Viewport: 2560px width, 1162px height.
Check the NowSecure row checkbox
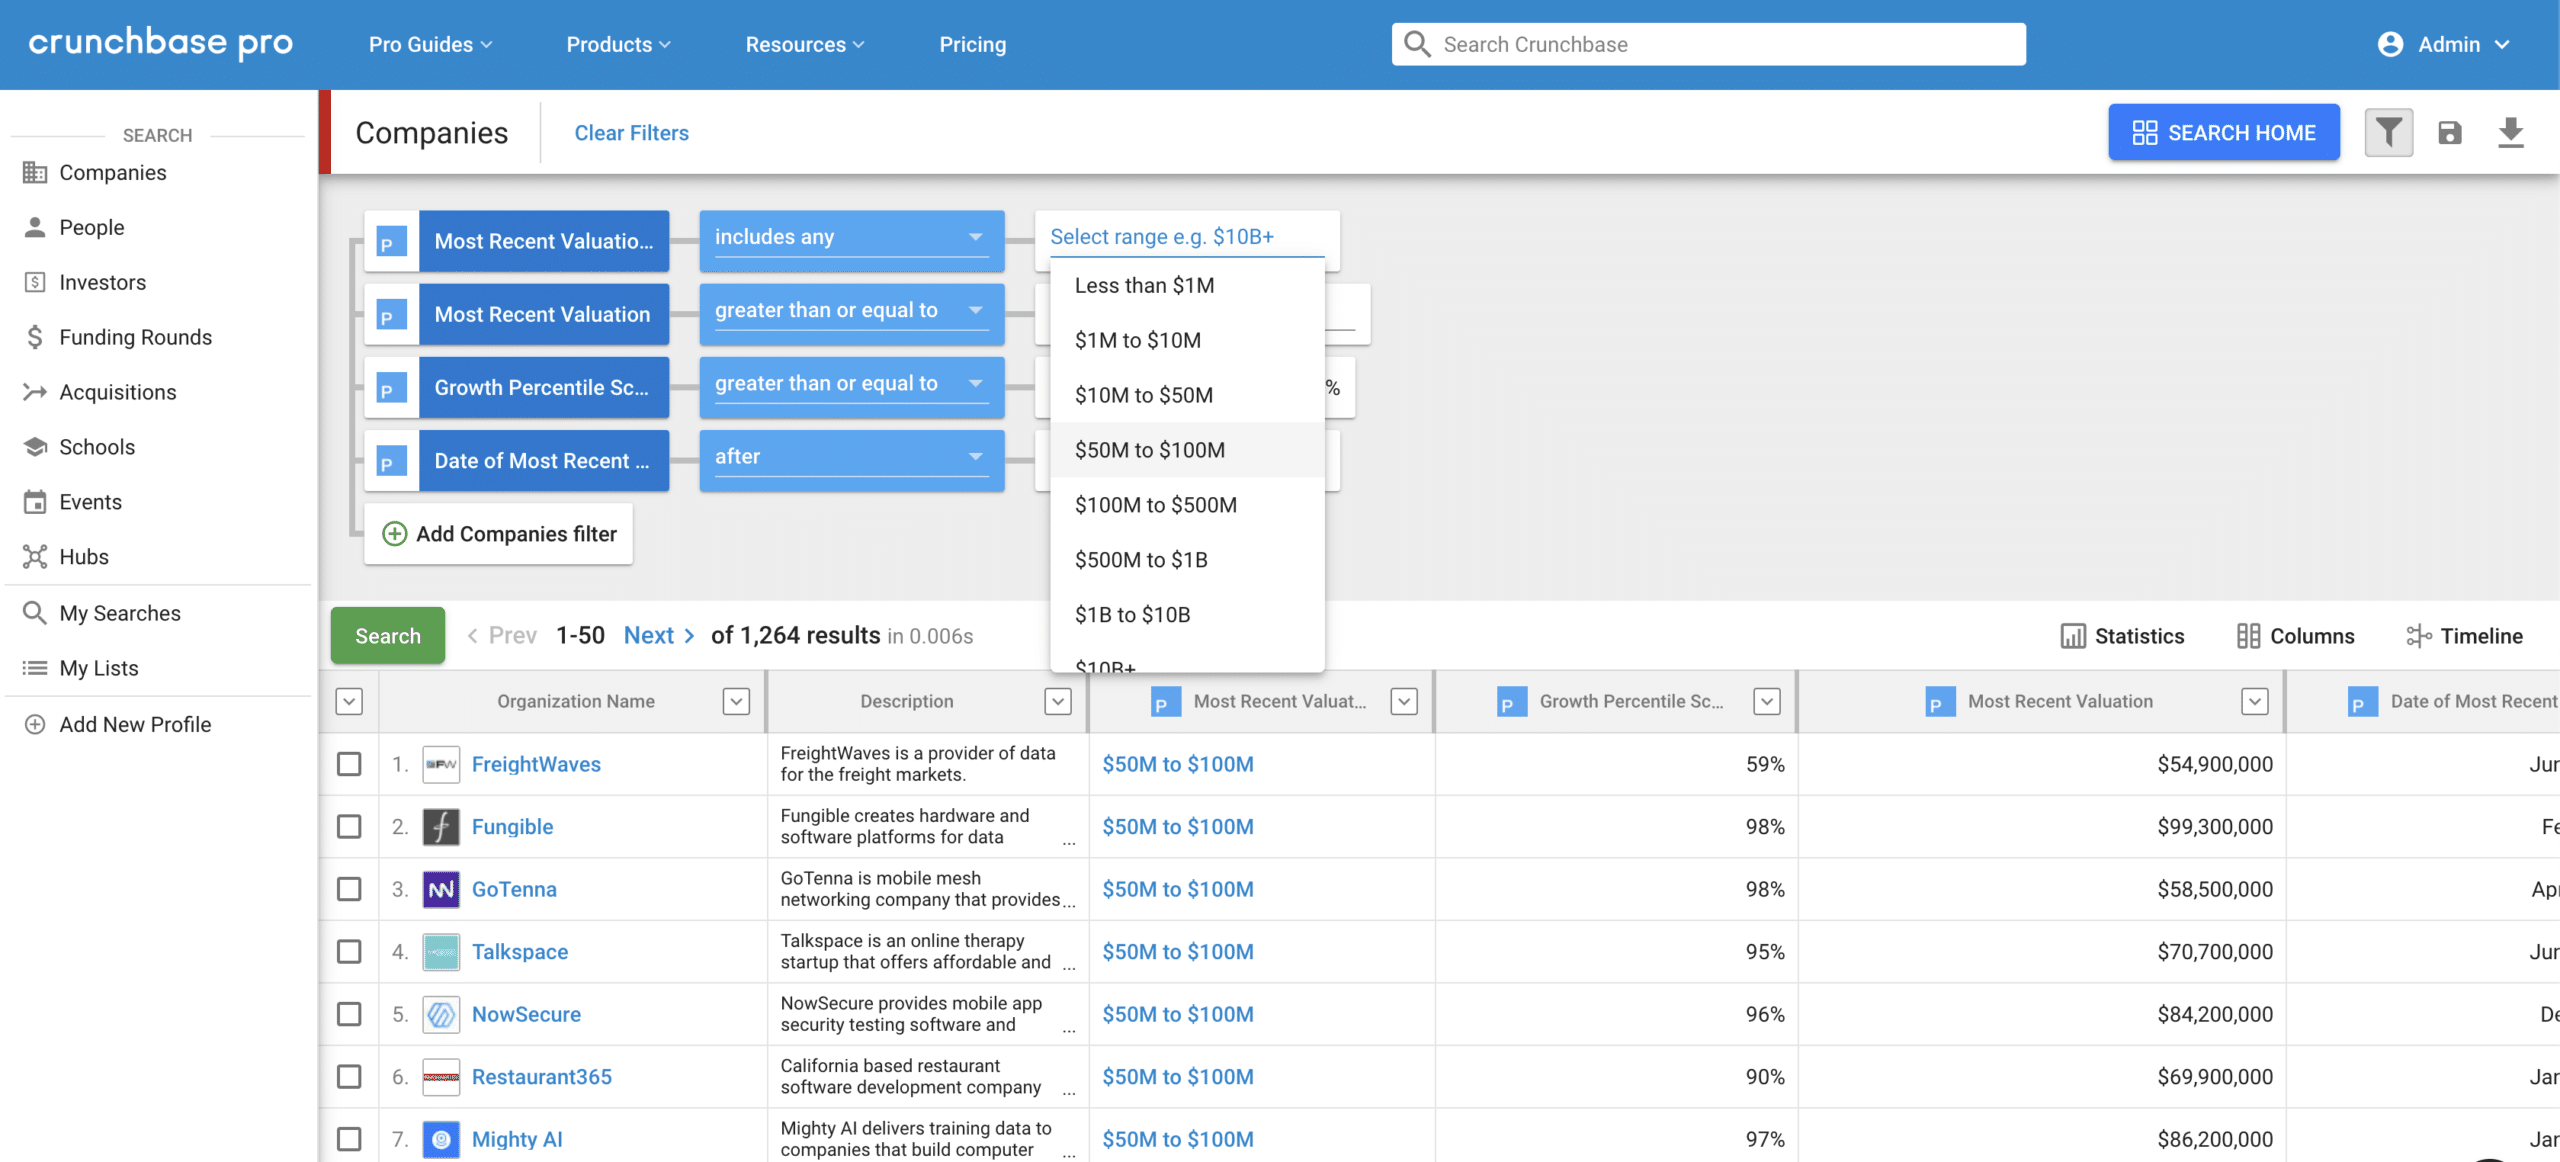(x=349, y=1014)
